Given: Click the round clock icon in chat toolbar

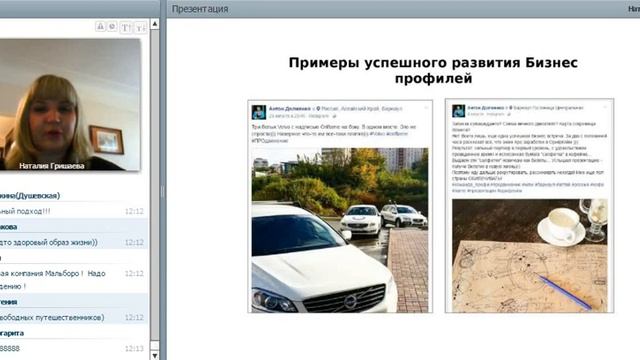Looking at the screenshot, I should 112,27.
